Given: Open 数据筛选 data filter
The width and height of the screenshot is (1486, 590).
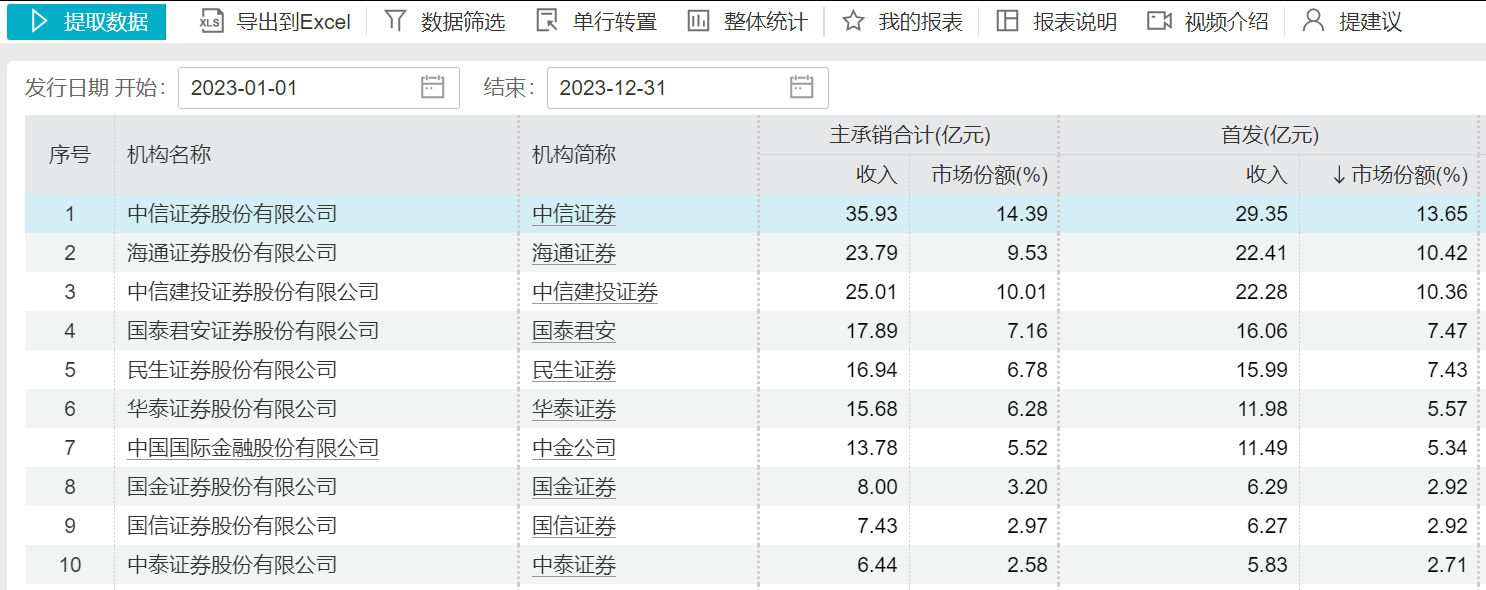Looking at the screenshot, I should [x=463, y=22].
